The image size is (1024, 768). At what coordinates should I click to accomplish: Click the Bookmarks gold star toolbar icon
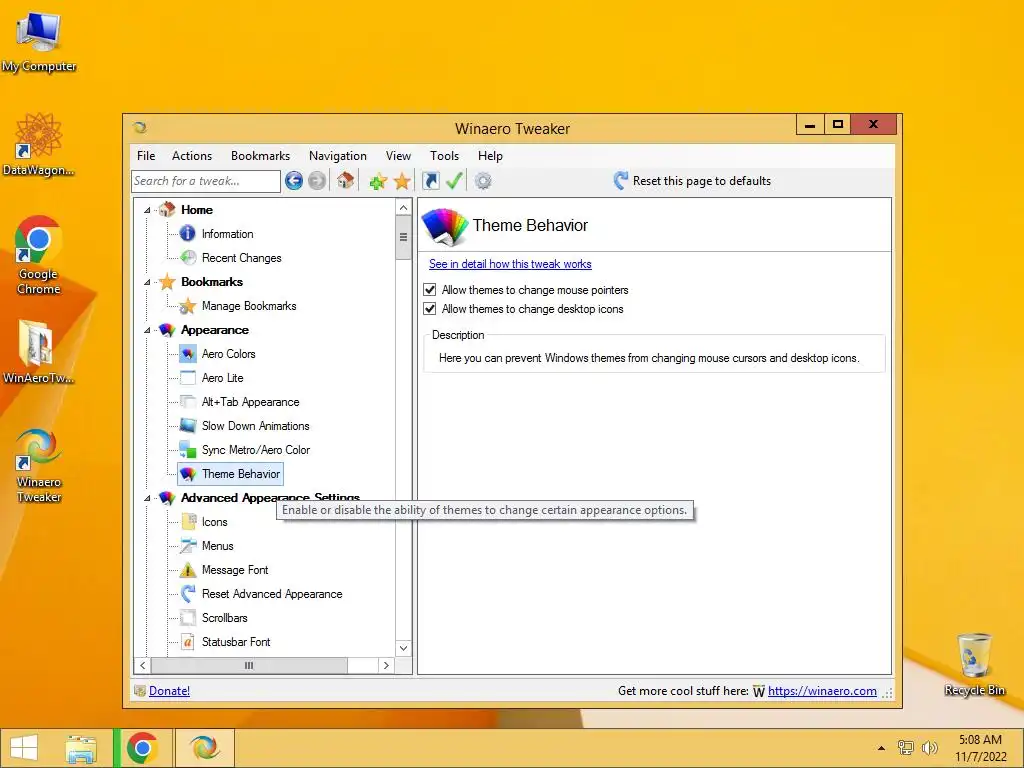tap(402, 181)
